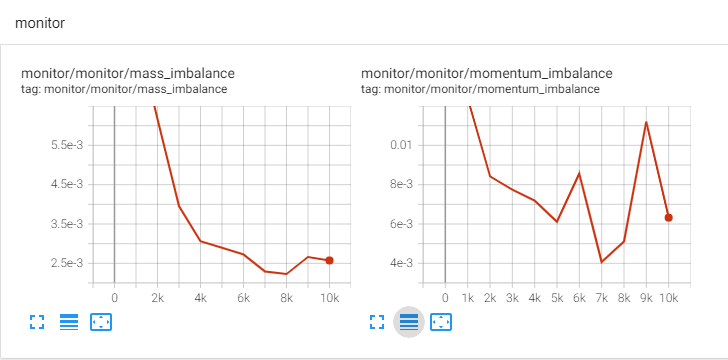Toggle y-axis log scale for momentum_imbalance chart

click(409, 322)
